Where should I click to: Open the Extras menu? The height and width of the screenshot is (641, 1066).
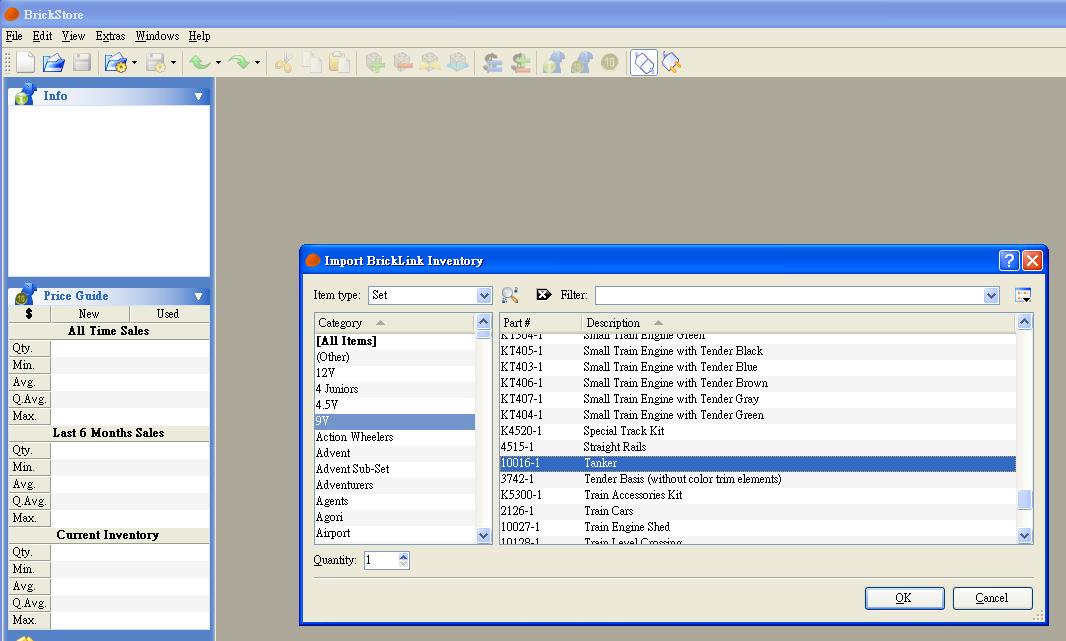point(110,36)
